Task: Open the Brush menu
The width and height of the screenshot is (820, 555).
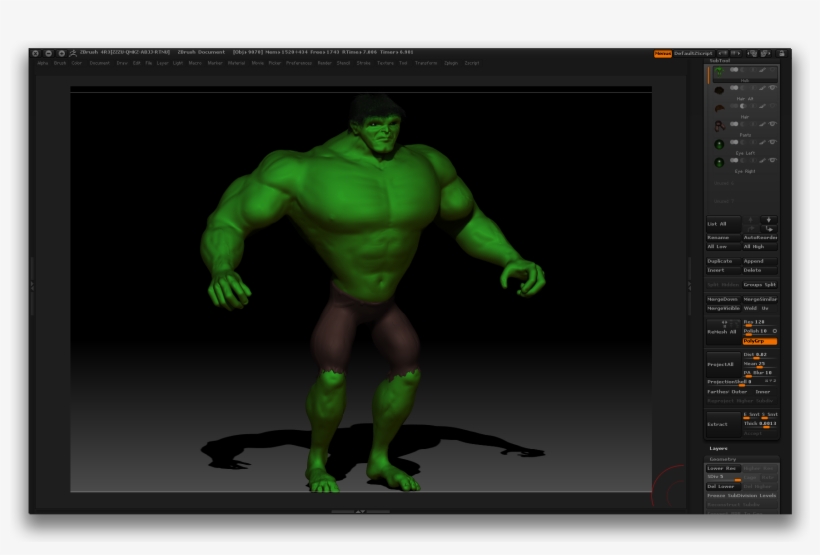Action: point(60,63)
